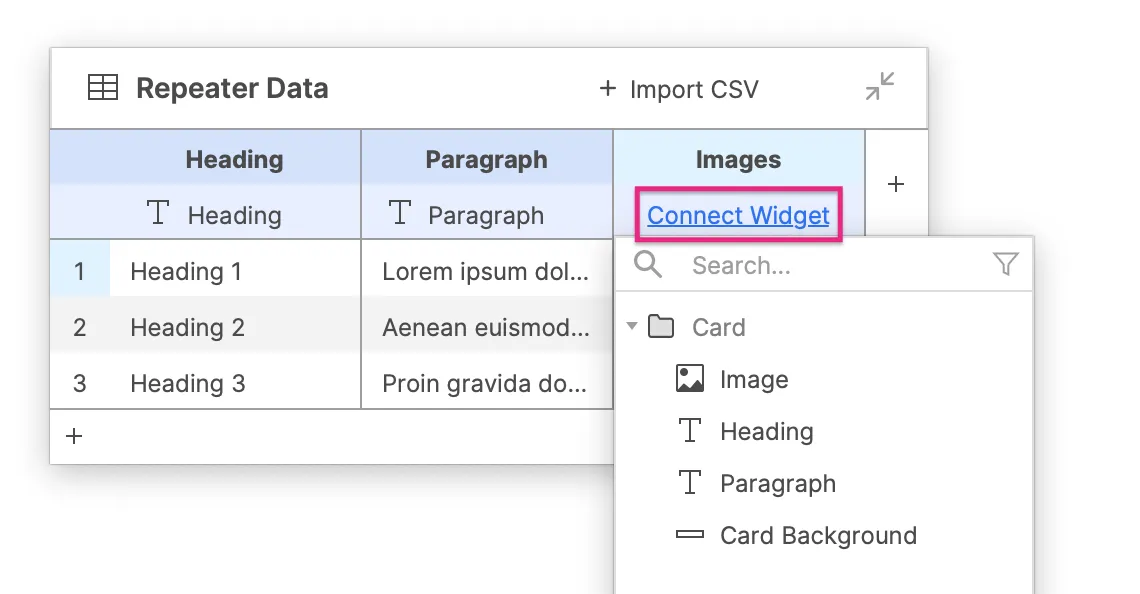Add a new row with plus icon
The height and width of the screenshot is (594, 1140).
coord(74,436)
